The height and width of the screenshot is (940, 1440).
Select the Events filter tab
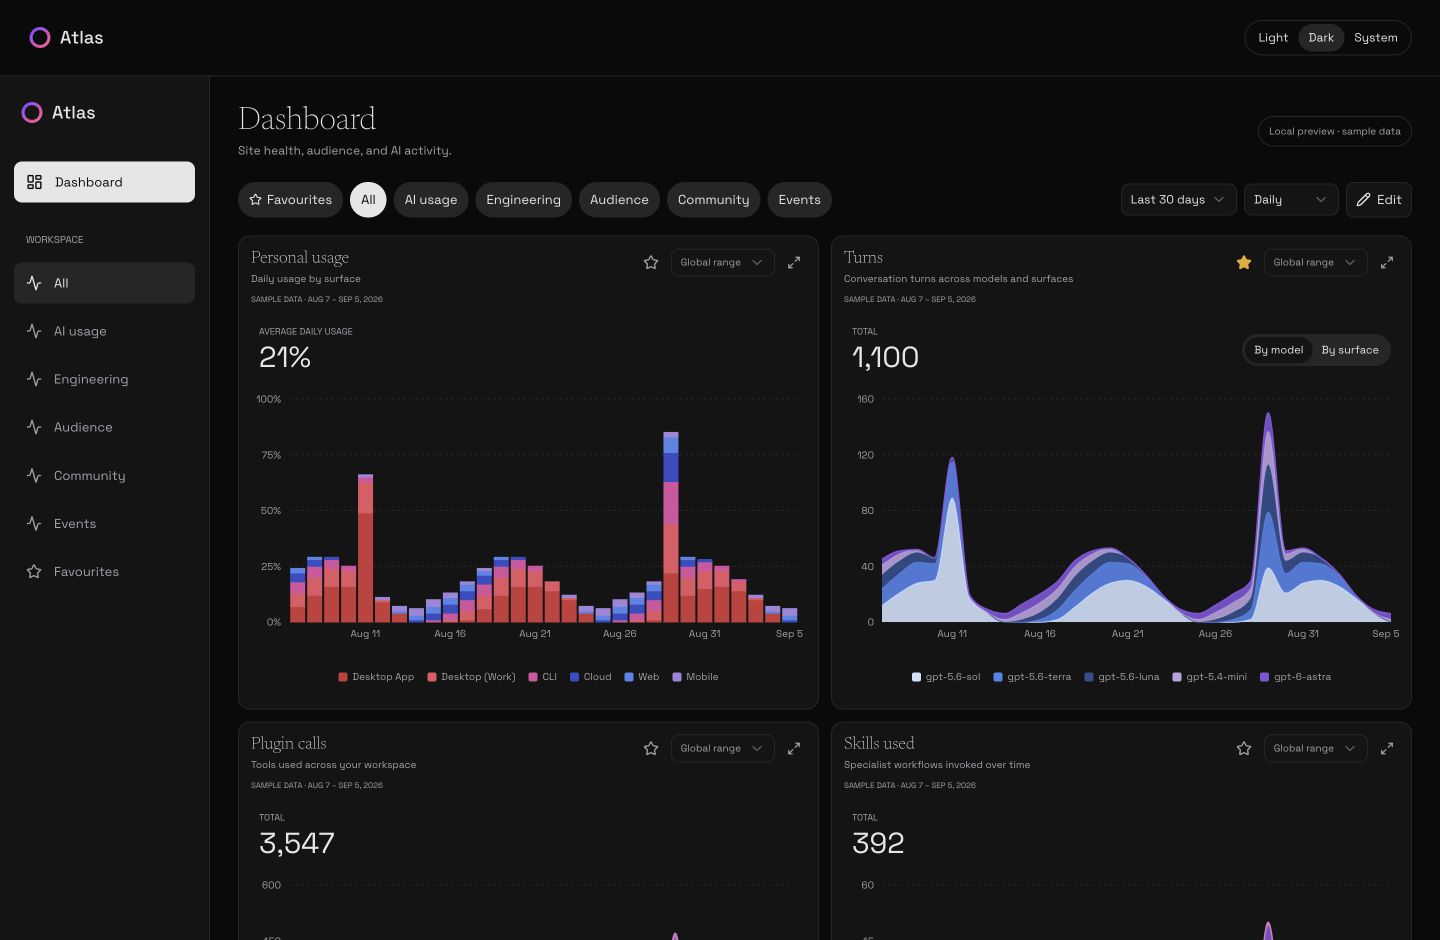click(799, 200)
